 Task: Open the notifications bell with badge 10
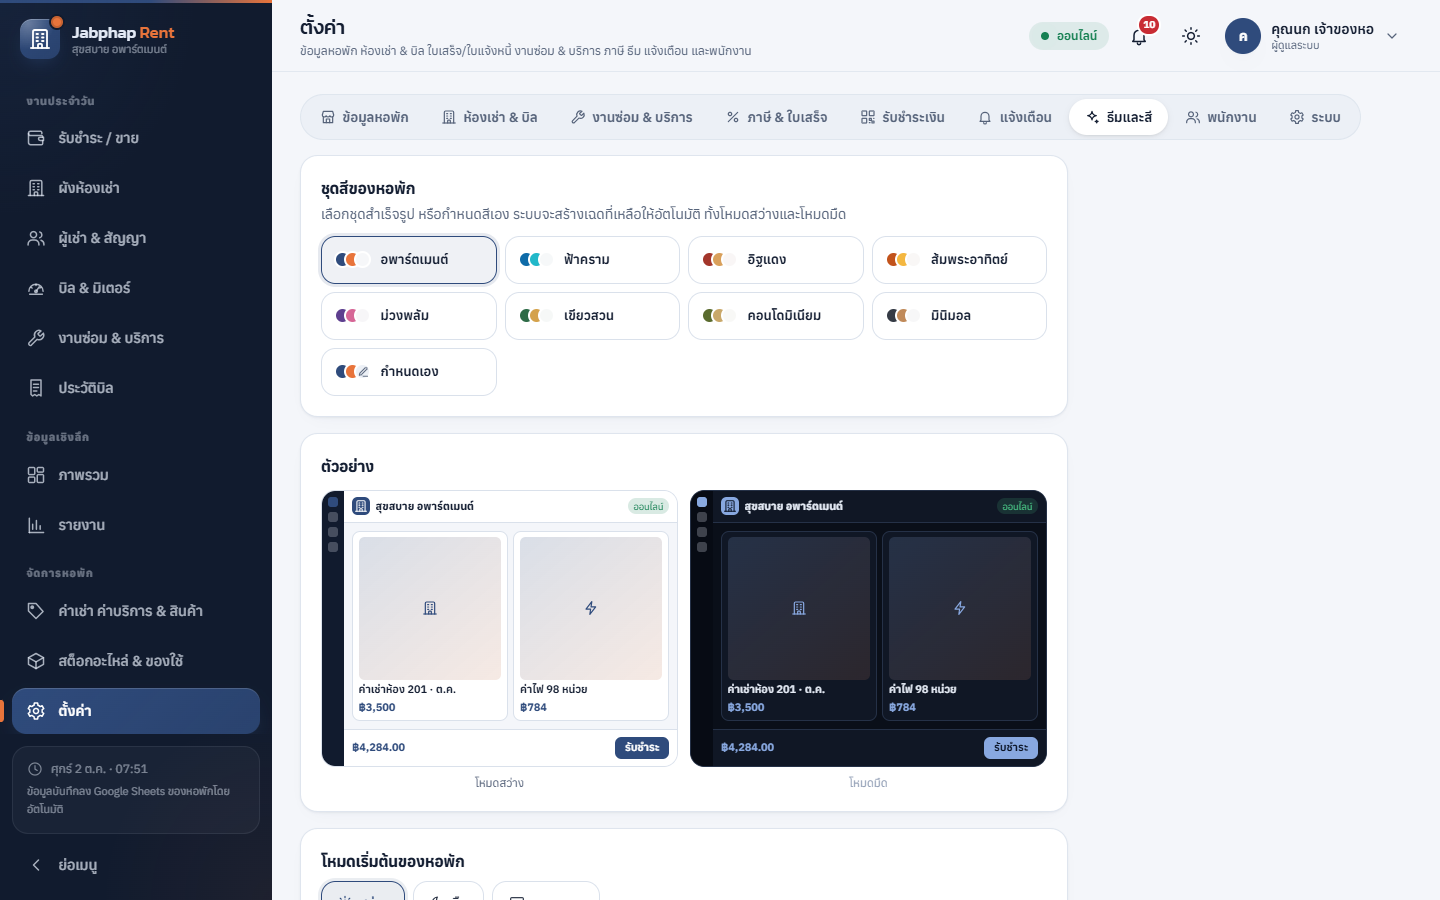point(1139,36)
